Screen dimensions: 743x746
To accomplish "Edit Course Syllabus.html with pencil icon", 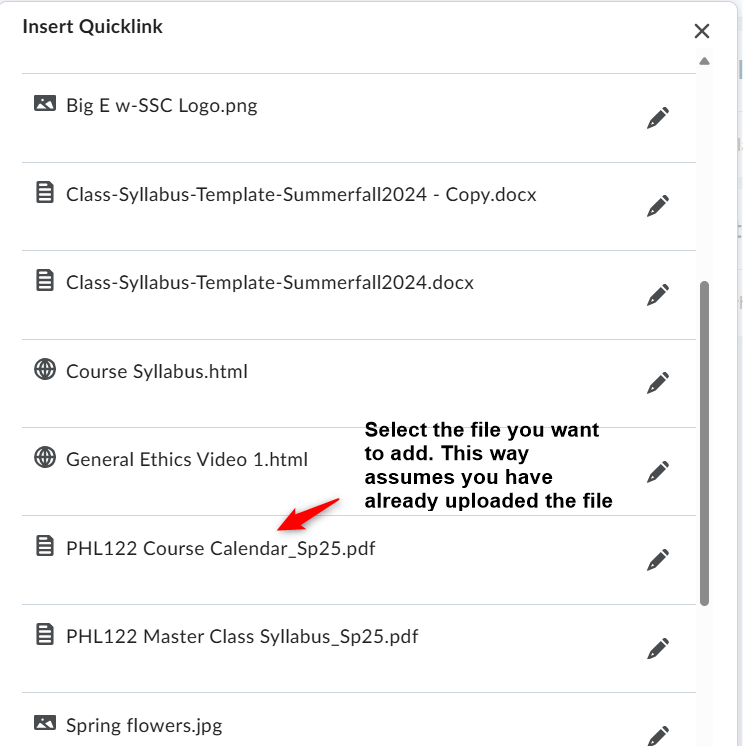I will point(658,383).
